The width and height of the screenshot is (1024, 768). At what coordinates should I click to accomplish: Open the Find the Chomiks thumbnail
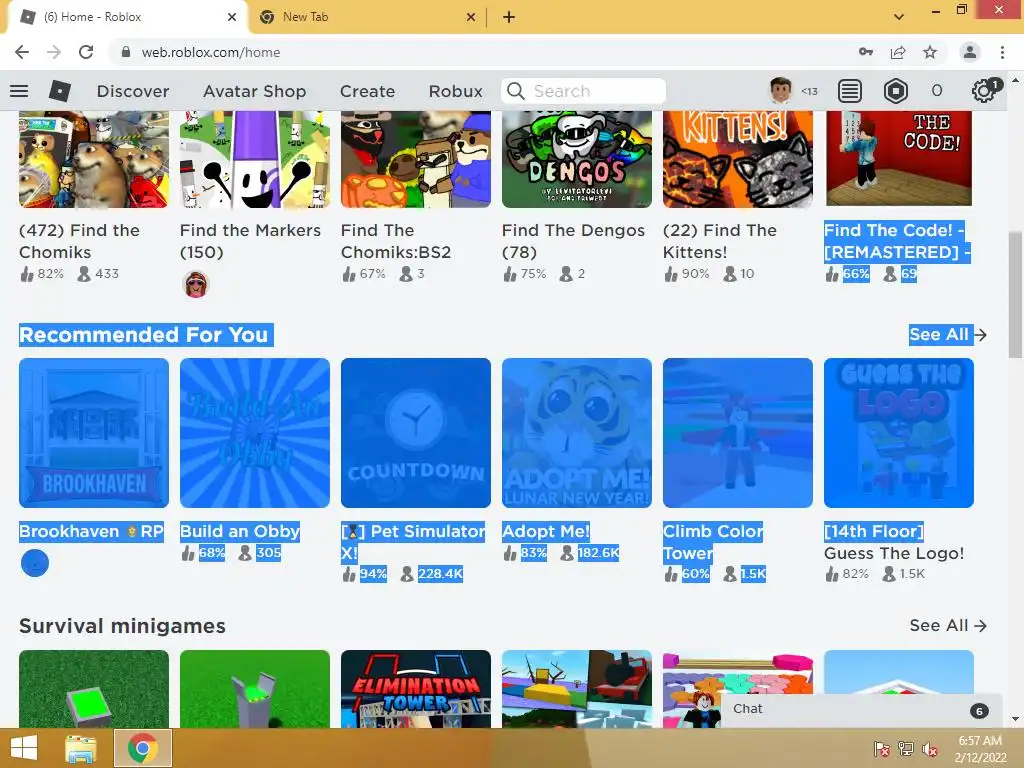93,159
